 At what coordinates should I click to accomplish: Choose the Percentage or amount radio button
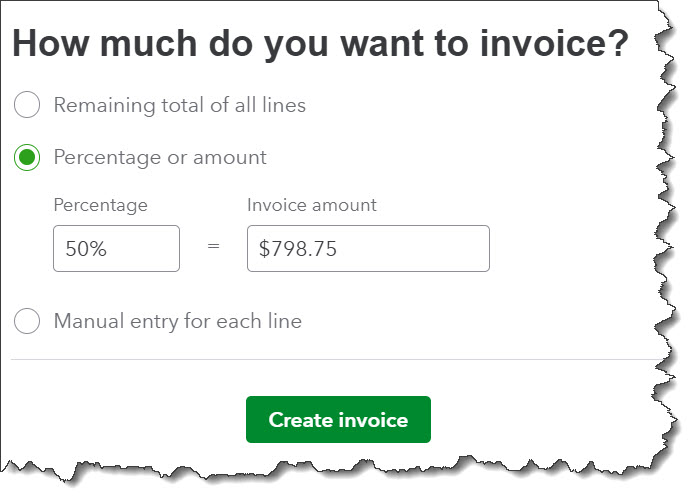[x=27, y=157]
